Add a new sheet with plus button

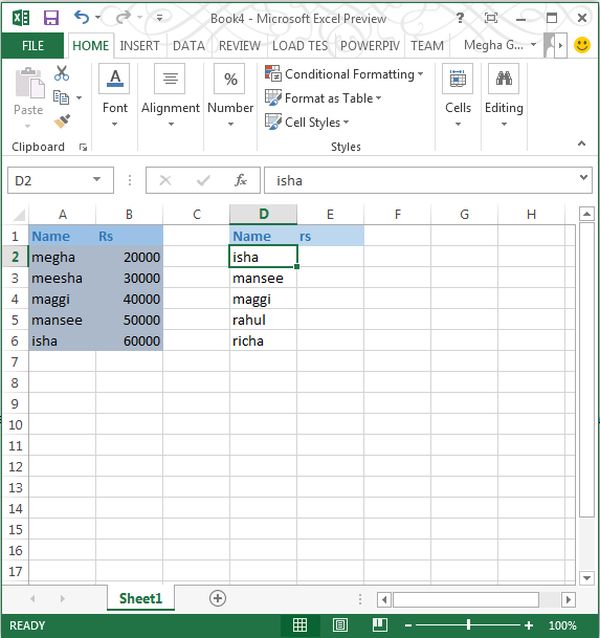tap(218, 598)
